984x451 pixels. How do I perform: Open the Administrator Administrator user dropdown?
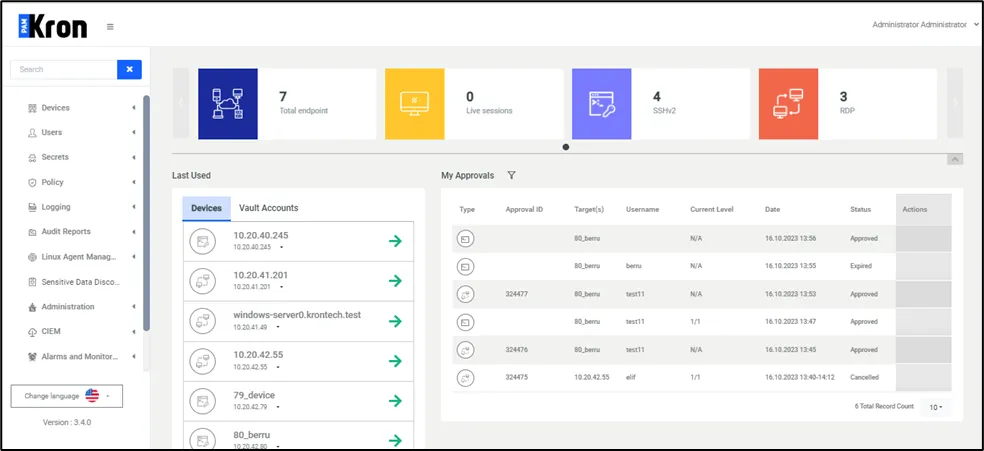click(925, 24)
